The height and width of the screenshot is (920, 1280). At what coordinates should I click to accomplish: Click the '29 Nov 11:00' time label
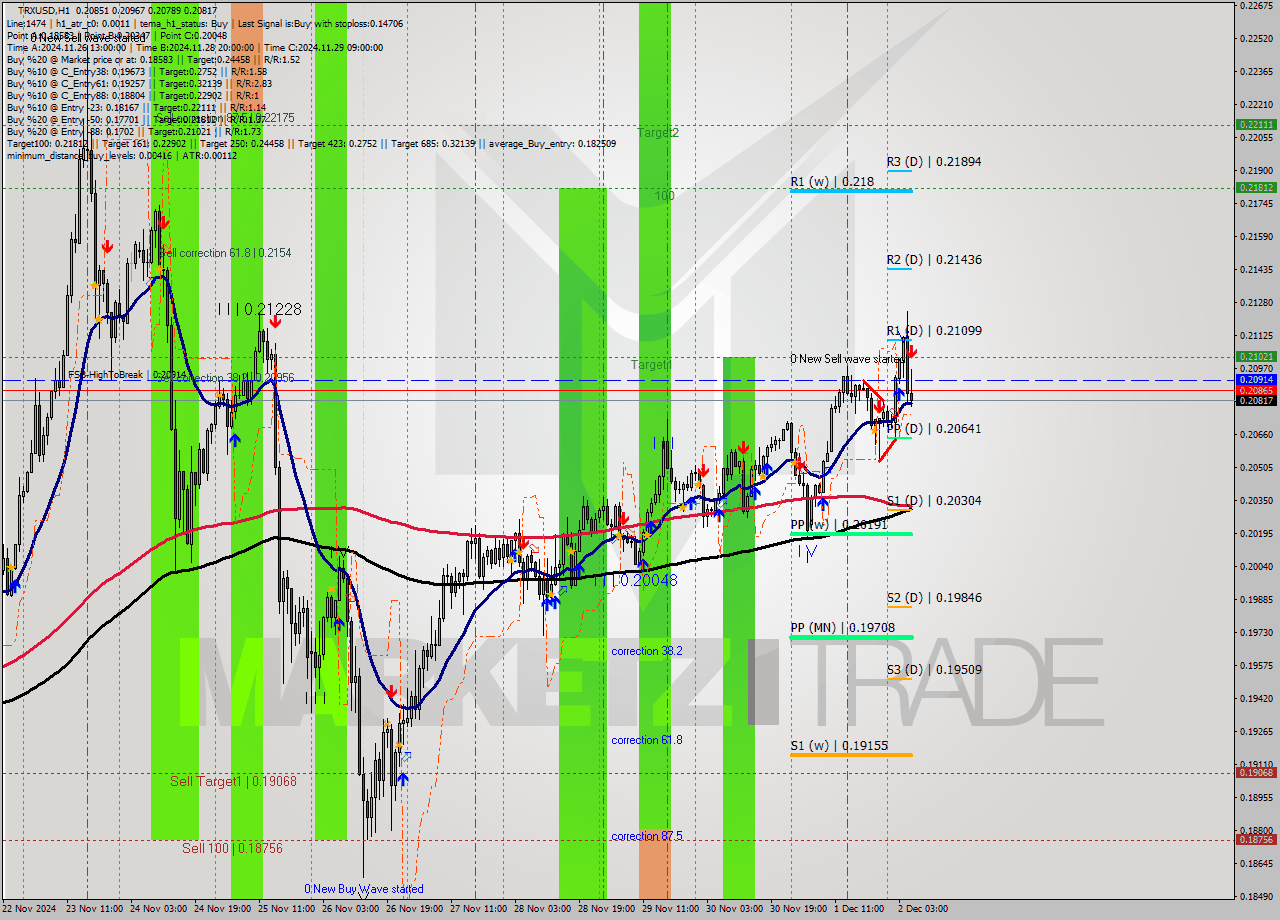click(671, 909)
